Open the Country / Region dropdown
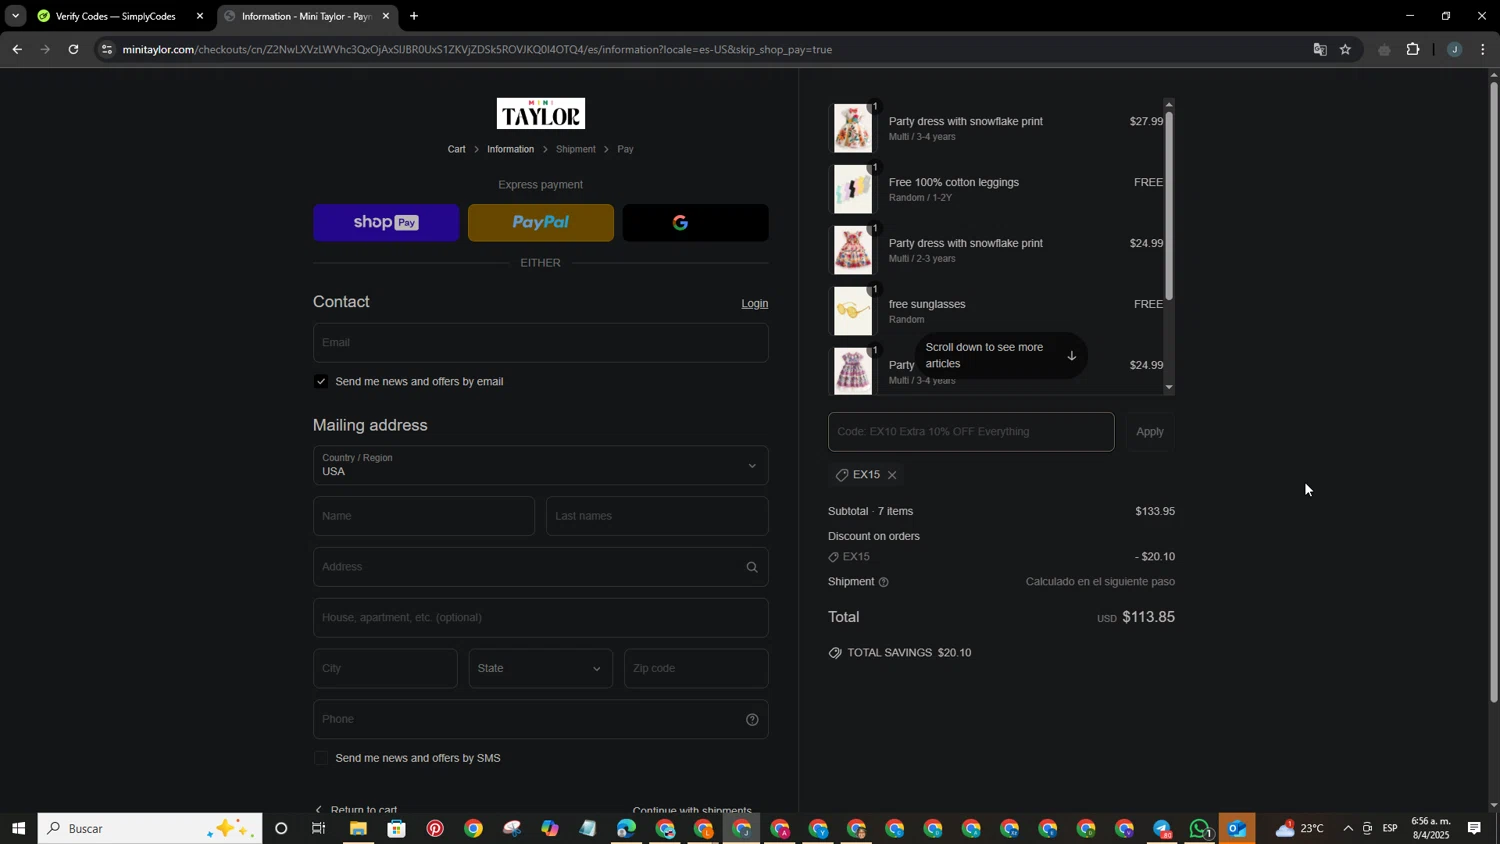The width and height of the screenshot is (1500, 844). point(541,465)
